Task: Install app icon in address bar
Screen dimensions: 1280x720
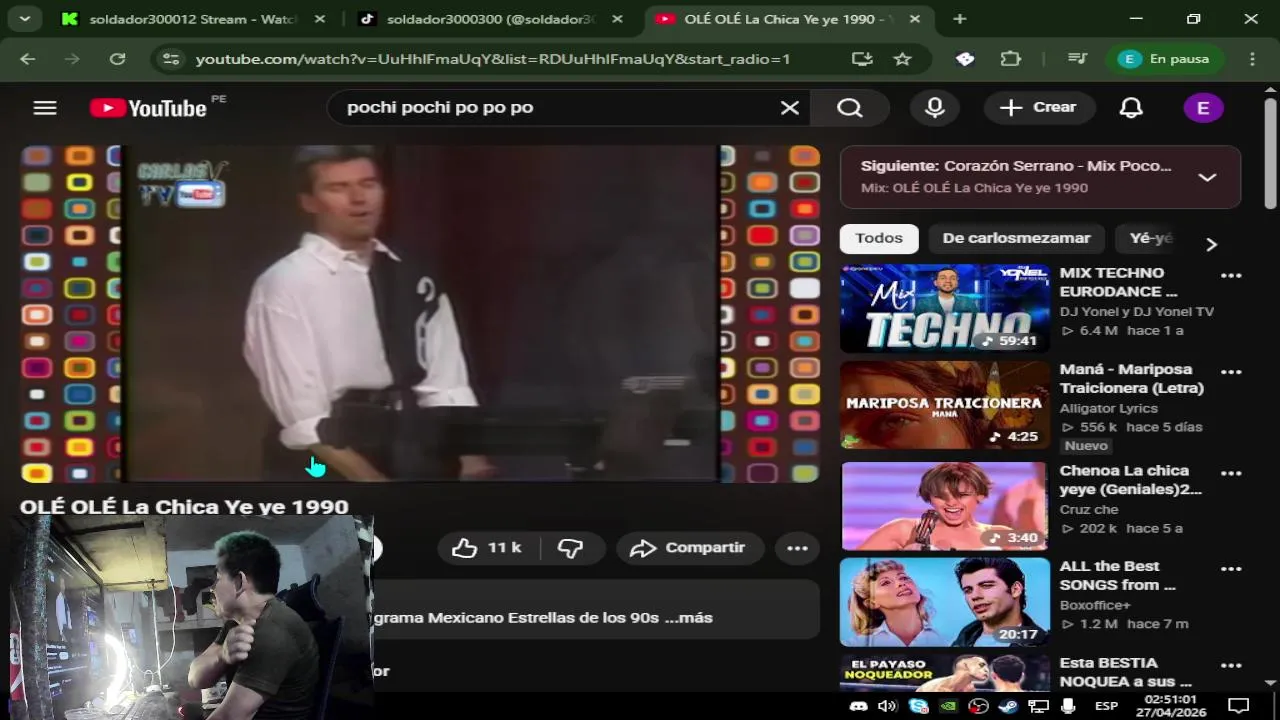Action: click(x=862, y=59)
